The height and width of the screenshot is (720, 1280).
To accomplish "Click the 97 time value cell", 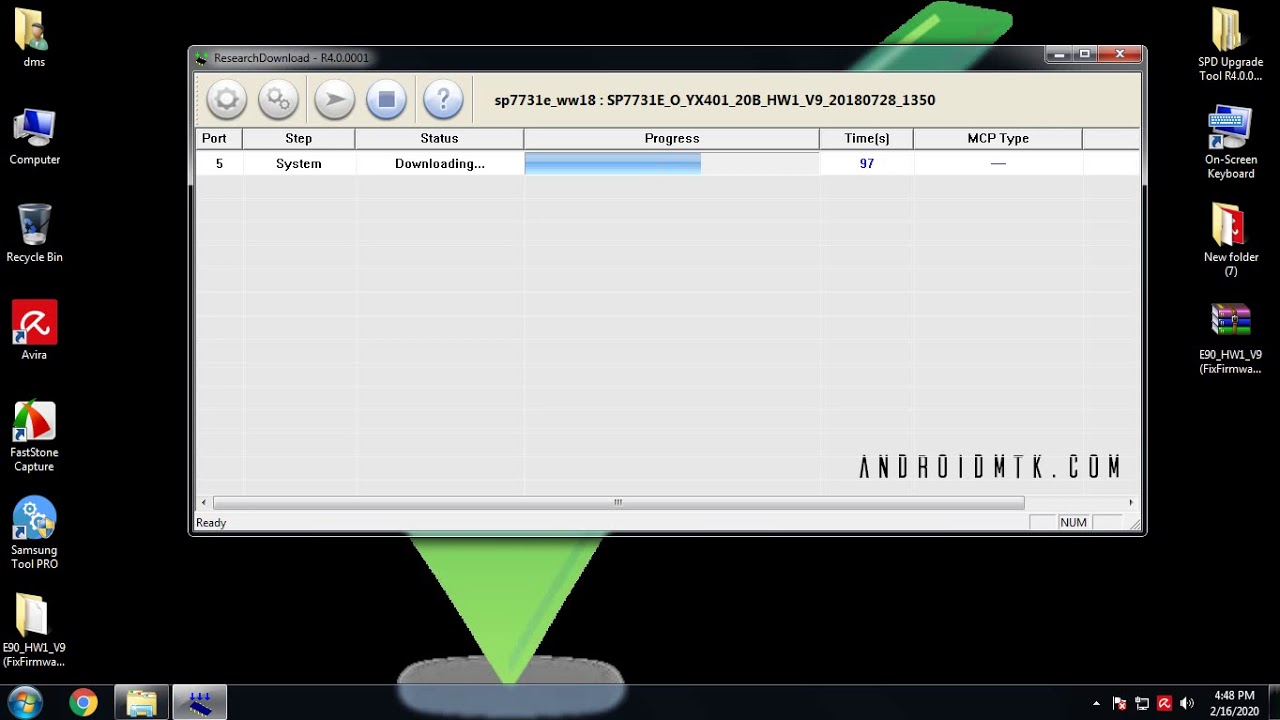I will 866,163.
